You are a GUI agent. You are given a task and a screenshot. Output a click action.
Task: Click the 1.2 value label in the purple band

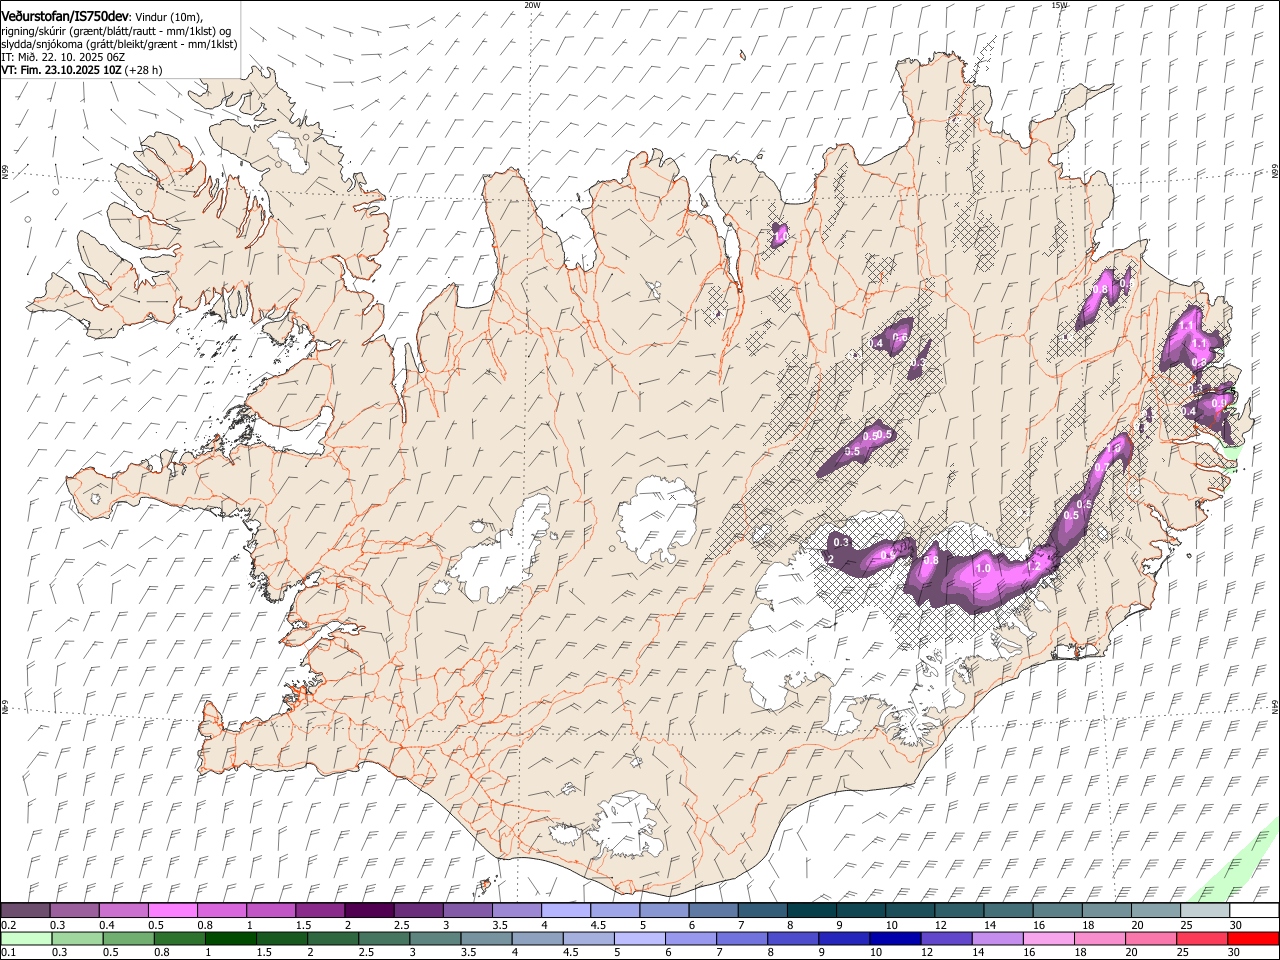(x=1035, y=565)
